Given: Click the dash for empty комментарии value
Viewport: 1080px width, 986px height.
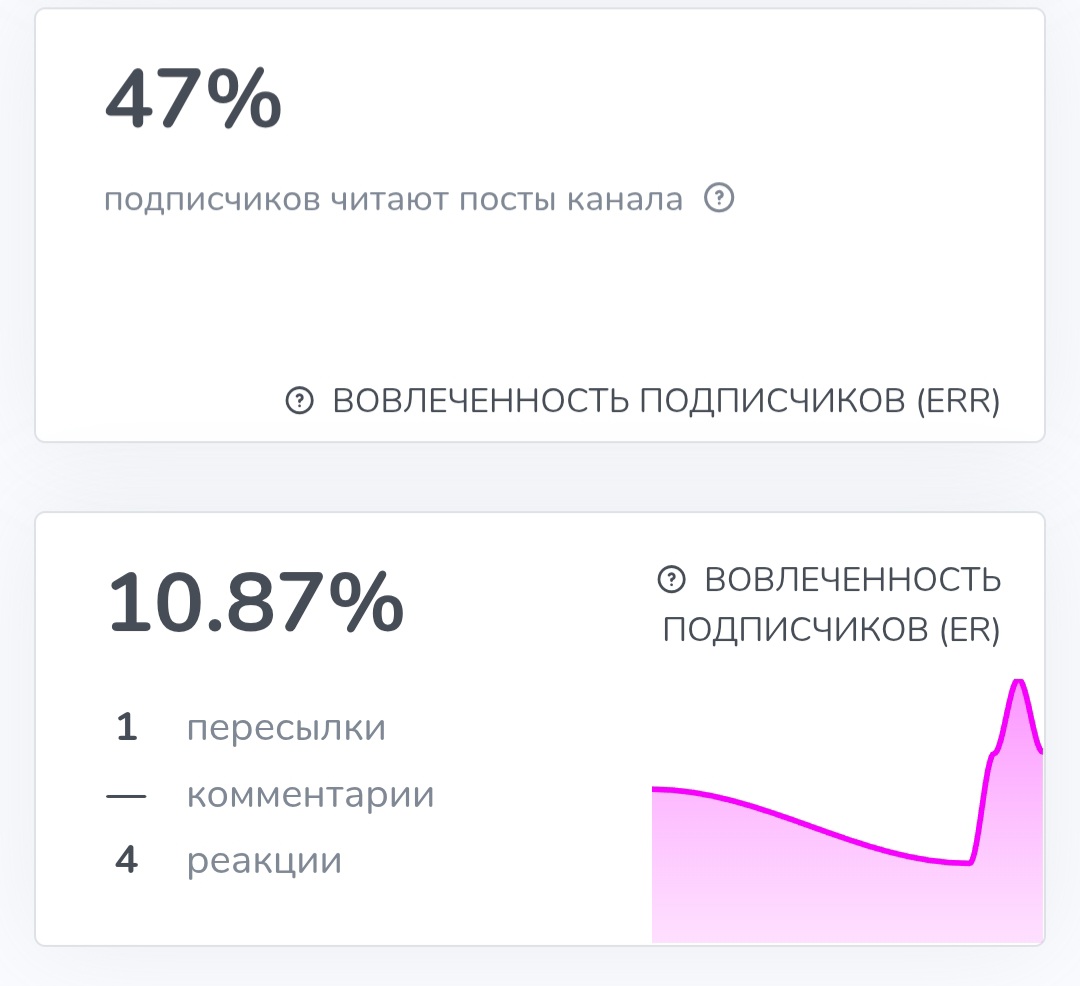Looking at the screenshot, I should (126, 793).
